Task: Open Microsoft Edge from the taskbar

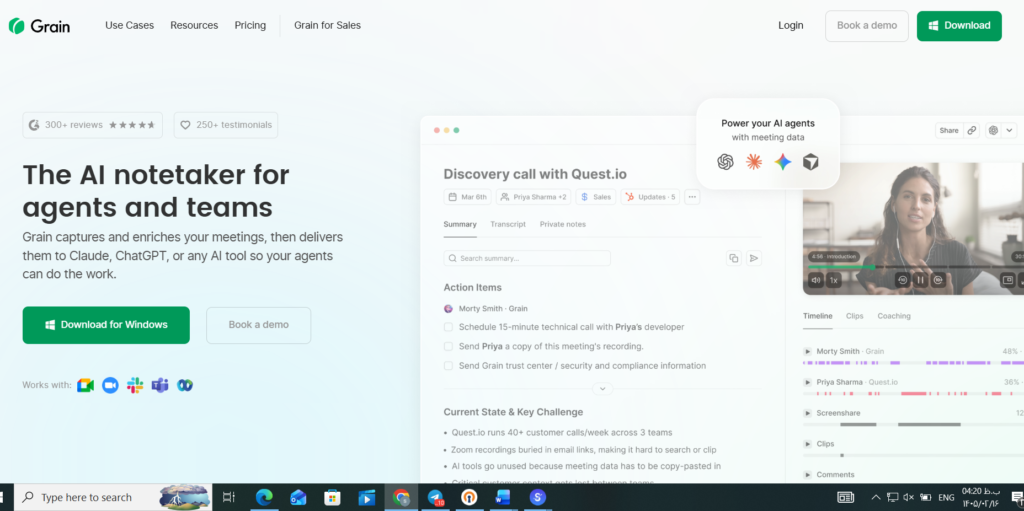Action: point(264,498)
